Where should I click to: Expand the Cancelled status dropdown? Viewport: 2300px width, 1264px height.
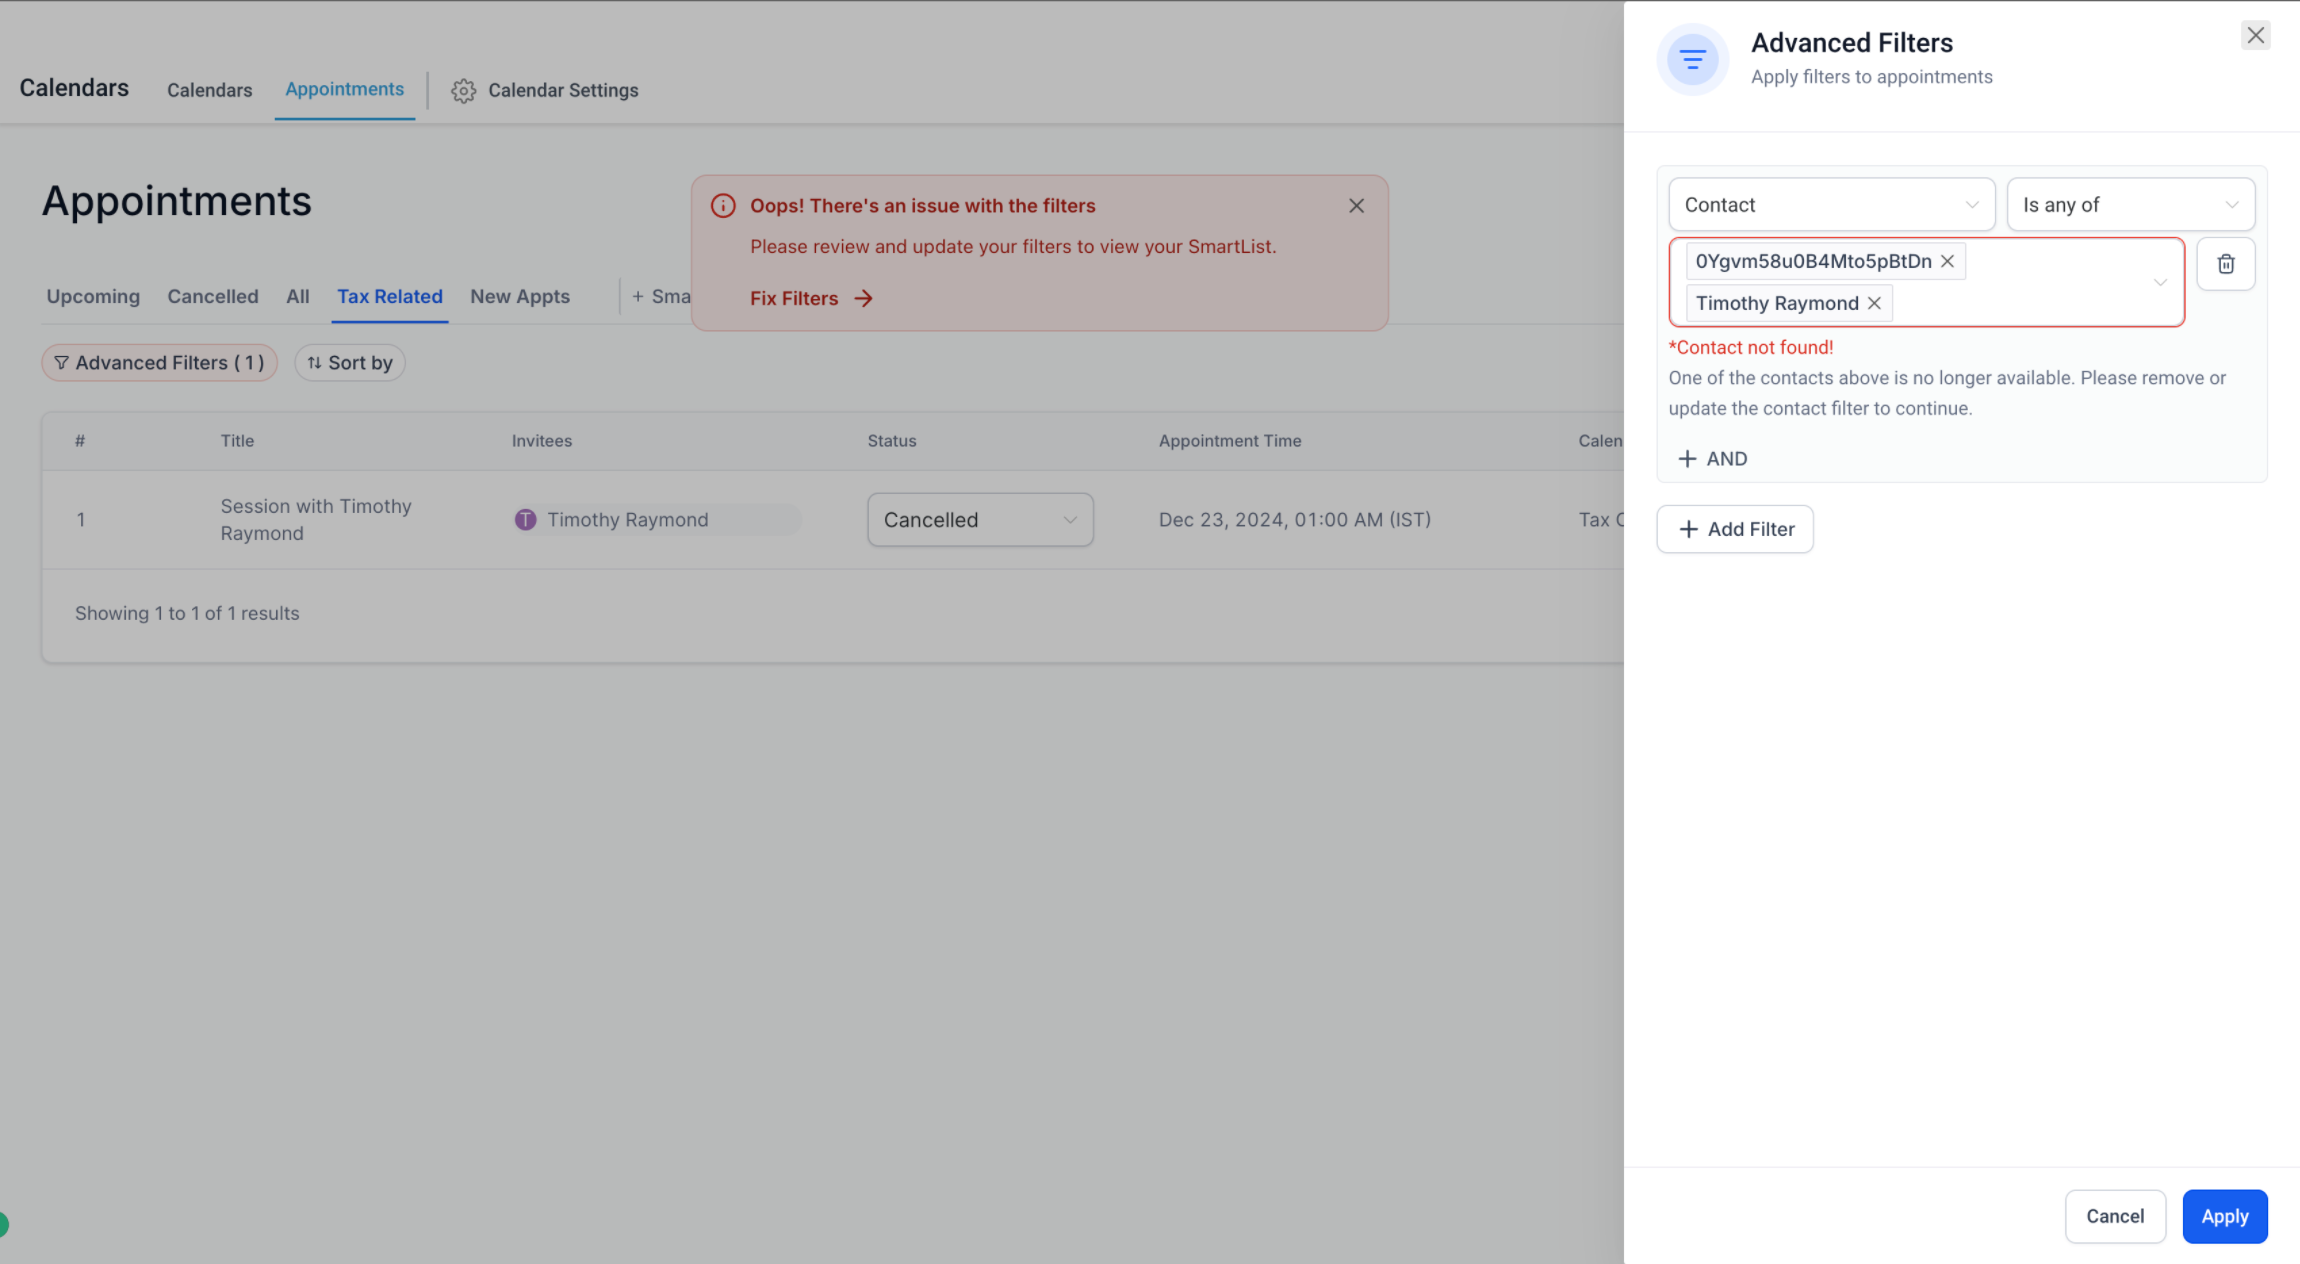pos(979,520)
